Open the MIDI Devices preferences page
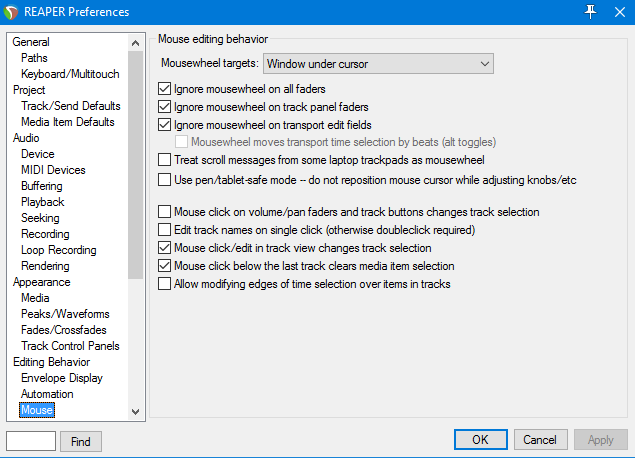 click(x=53, y=170)
